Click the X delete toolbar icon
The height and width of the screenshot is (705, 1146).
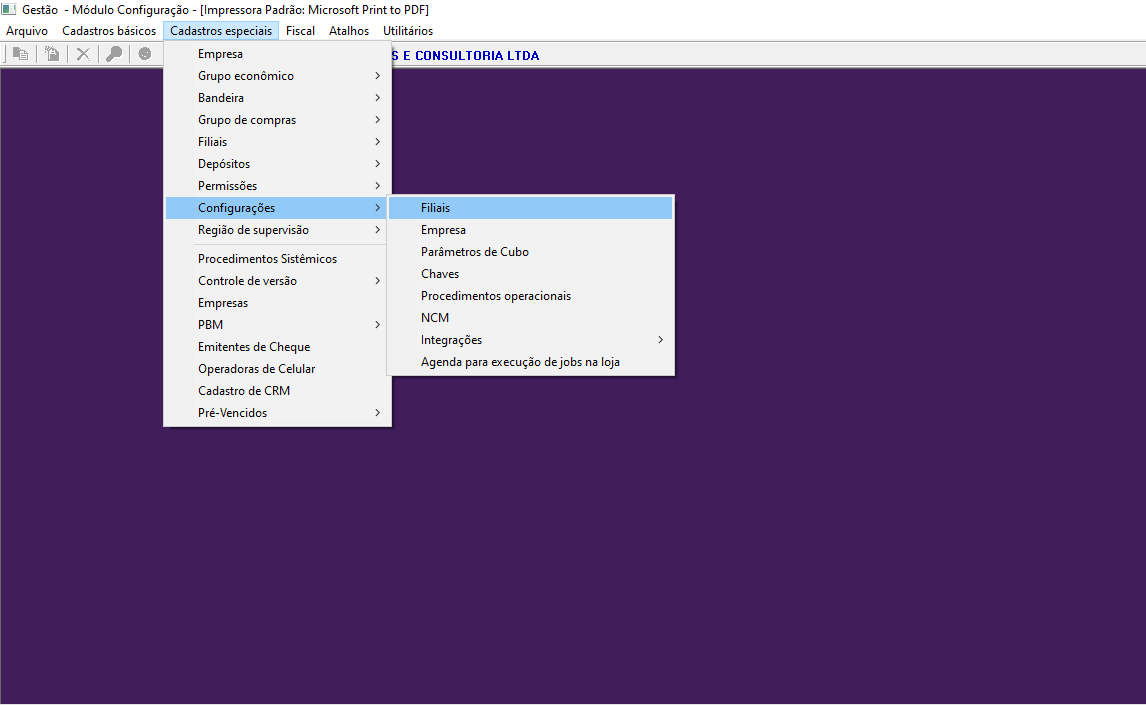(83, 54)
